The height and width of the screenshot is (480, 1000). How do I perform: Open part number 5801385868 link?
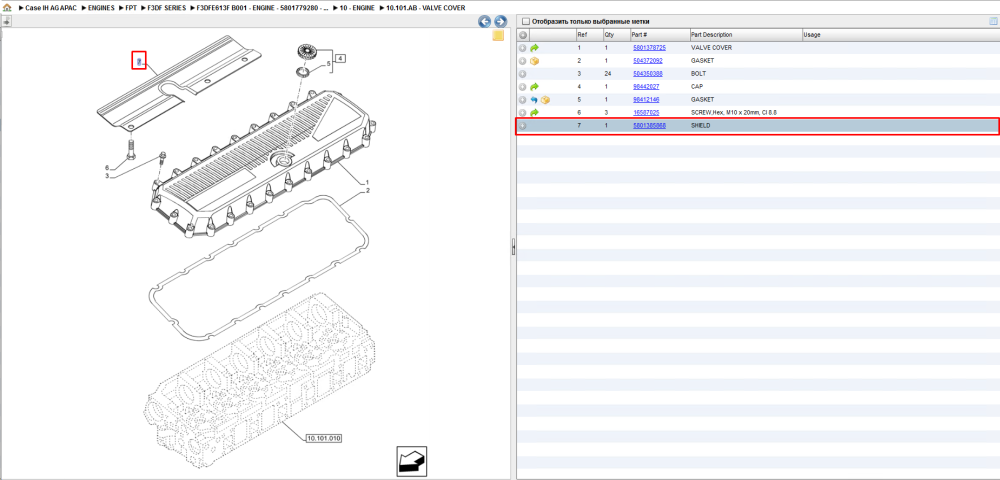[x=649, y=126]
